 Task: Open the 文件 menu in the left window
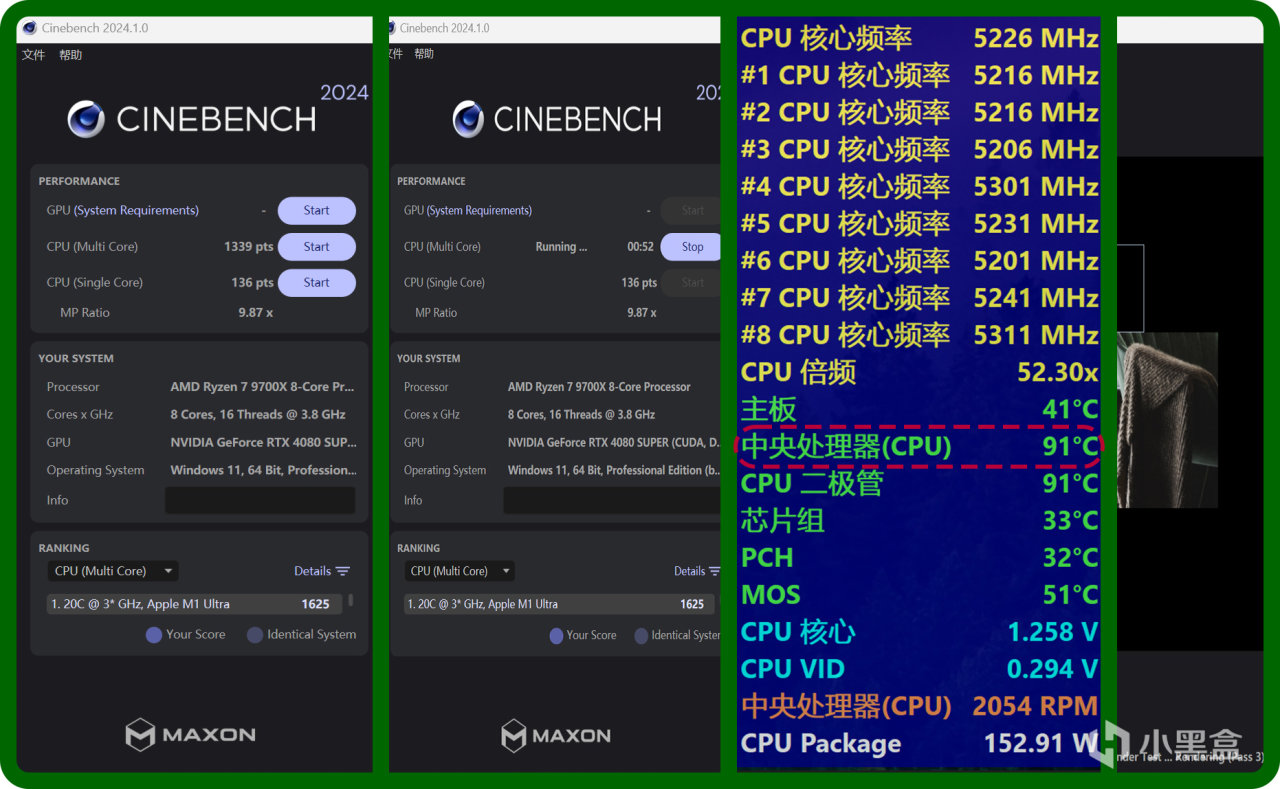point(34,55)
